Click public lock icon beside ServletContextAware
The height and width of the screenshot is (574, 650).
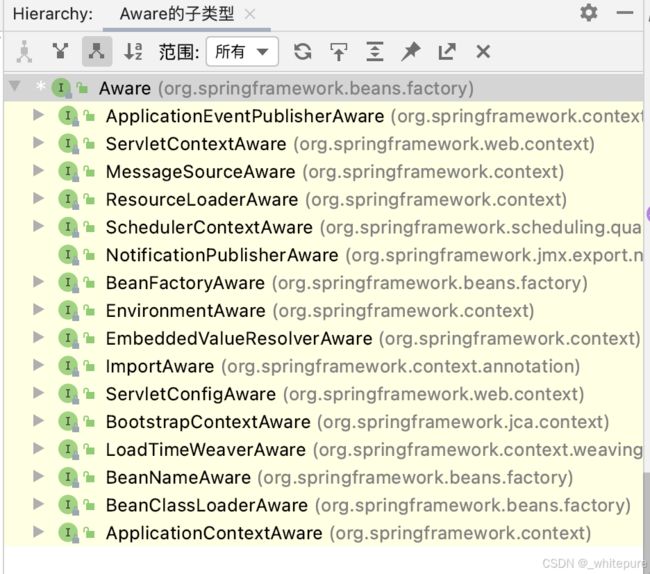89,144
